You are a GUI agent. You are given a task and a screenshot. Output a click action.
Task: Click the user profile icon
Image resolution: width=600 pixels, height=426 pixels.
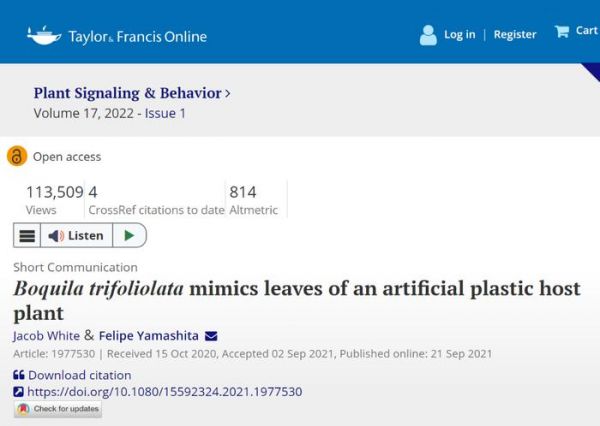pos(428,35)
